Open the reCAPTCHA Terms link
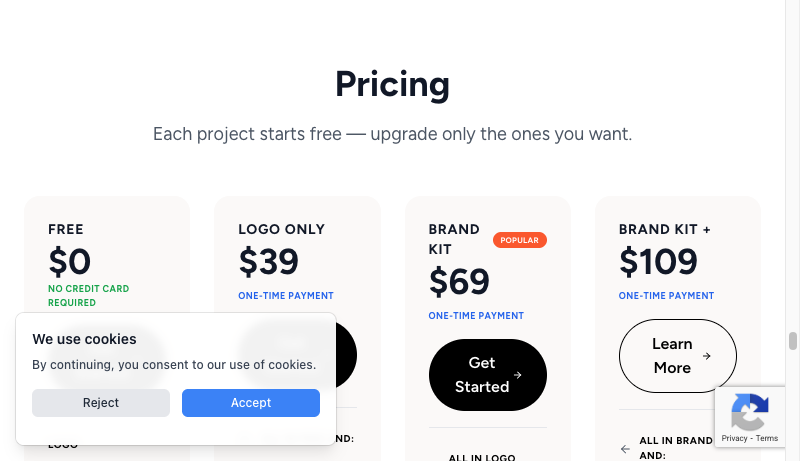This screenshot has width=800, height=461. pos(767,438)
